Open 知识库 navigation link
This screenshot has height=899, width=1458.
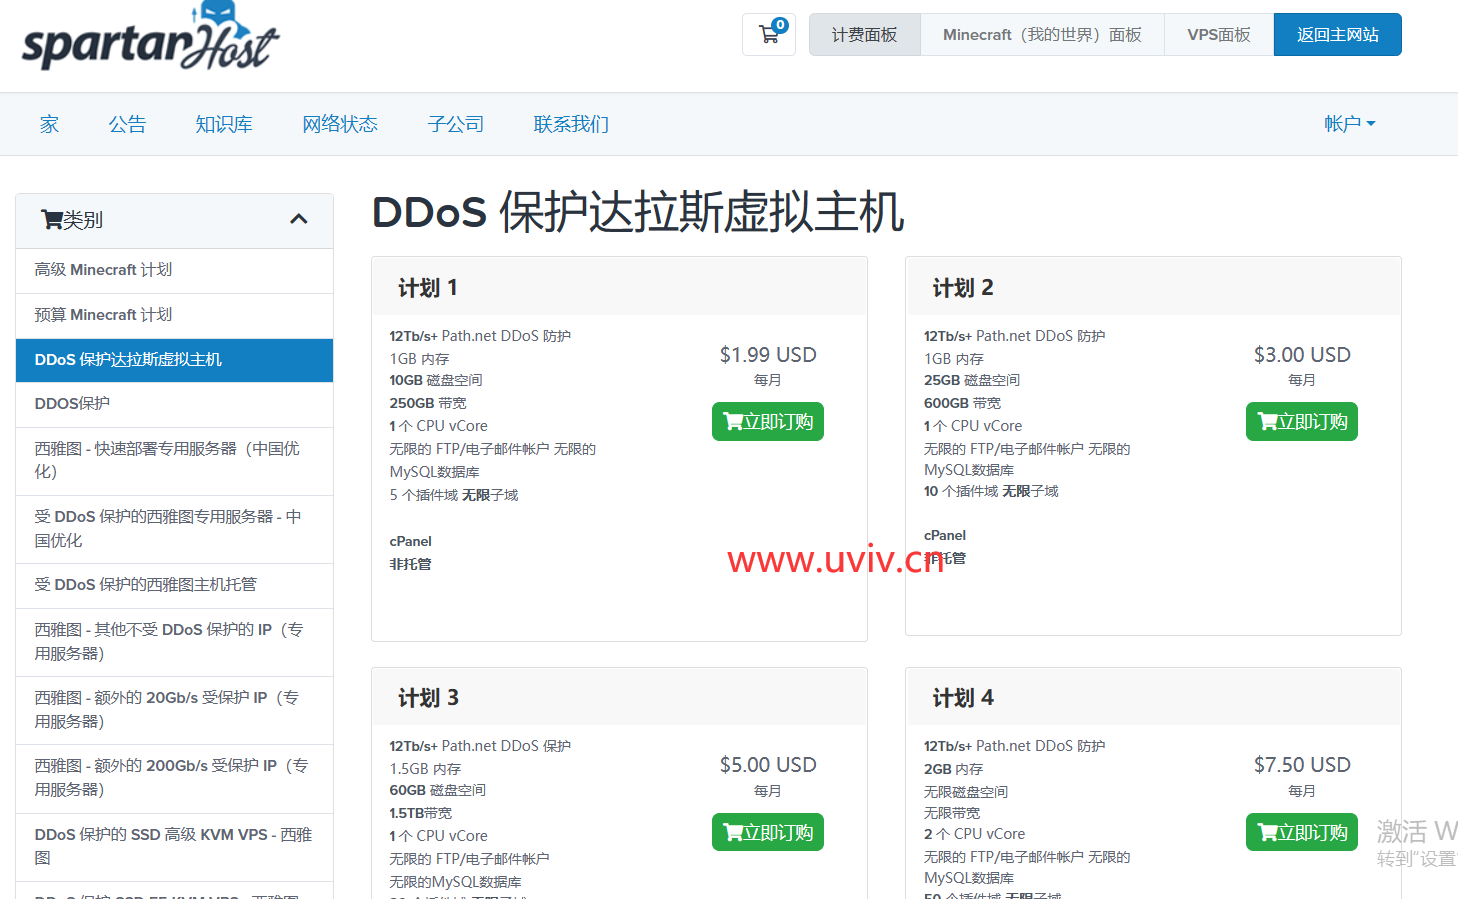[224, 124]
